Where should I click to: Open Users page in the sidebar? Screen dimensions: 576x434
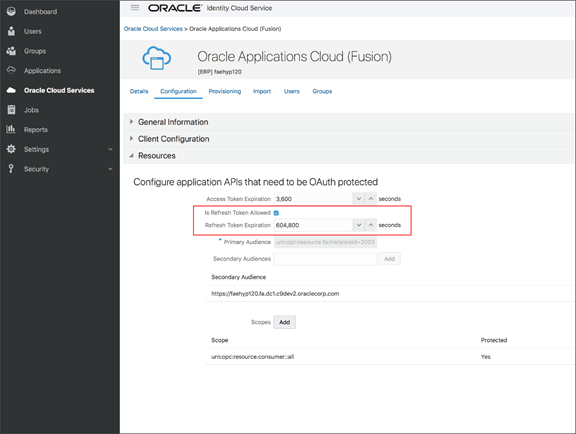pos(33,32)
